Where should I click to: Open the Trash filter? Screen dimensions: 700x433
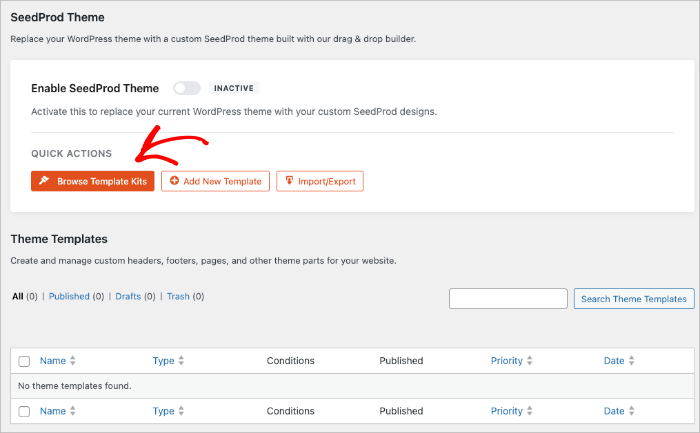pyautogui.click(x=179, y=296)
